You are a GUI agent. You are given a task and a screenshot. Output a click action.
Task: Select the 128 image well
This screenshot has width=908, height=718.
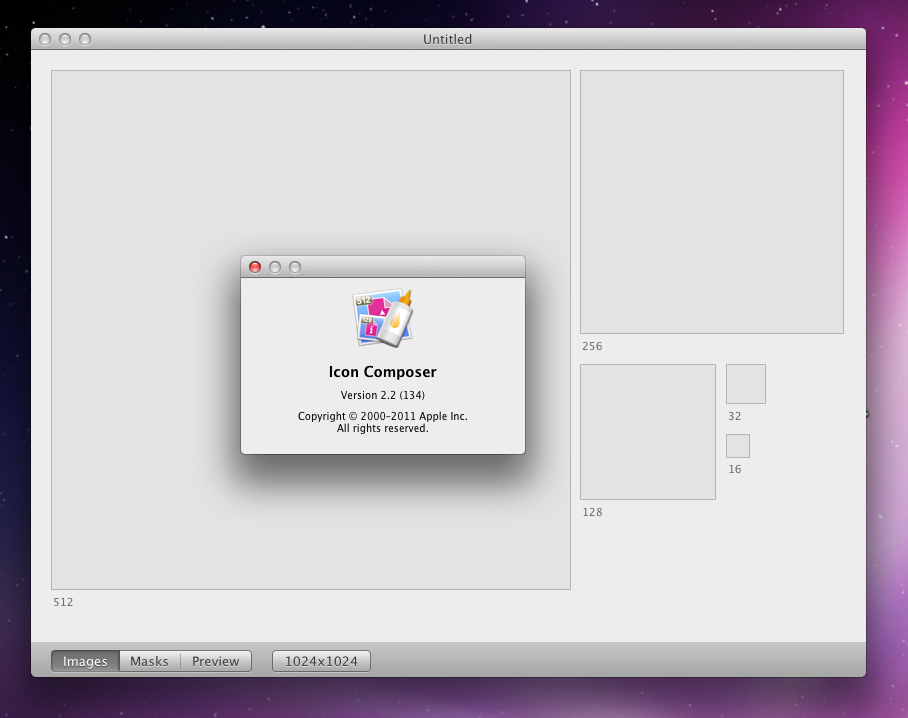(x=648, y=432)
